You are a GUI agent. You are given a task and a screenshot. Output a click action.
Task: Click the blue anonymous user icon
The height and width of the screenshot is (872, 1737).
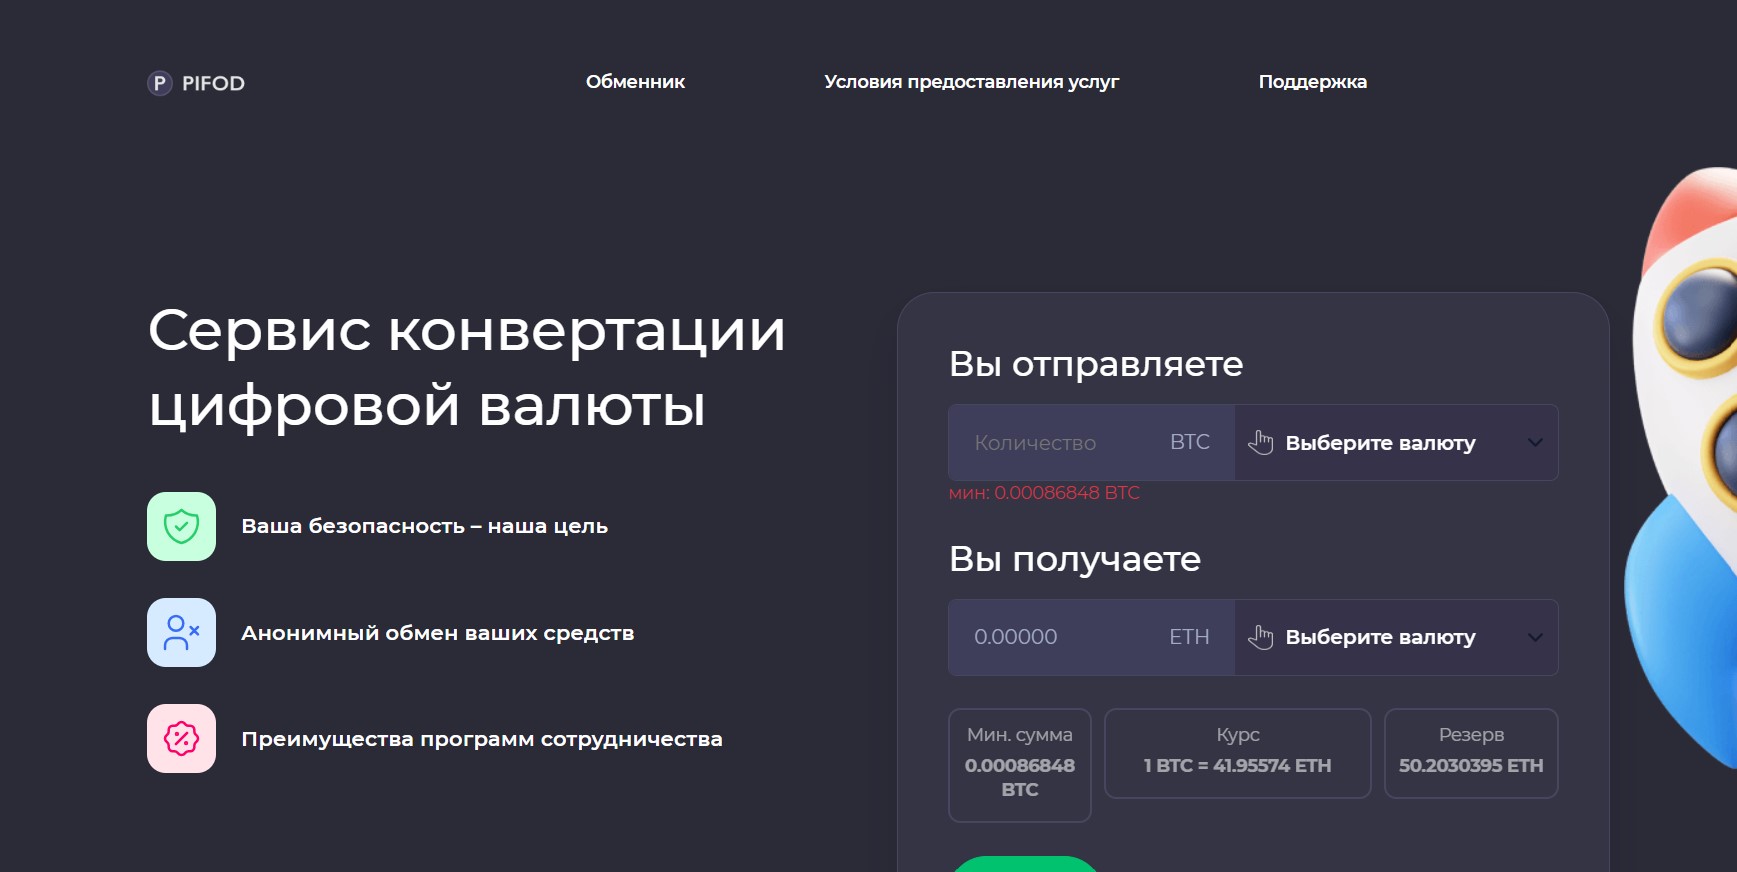coord(181,632)
